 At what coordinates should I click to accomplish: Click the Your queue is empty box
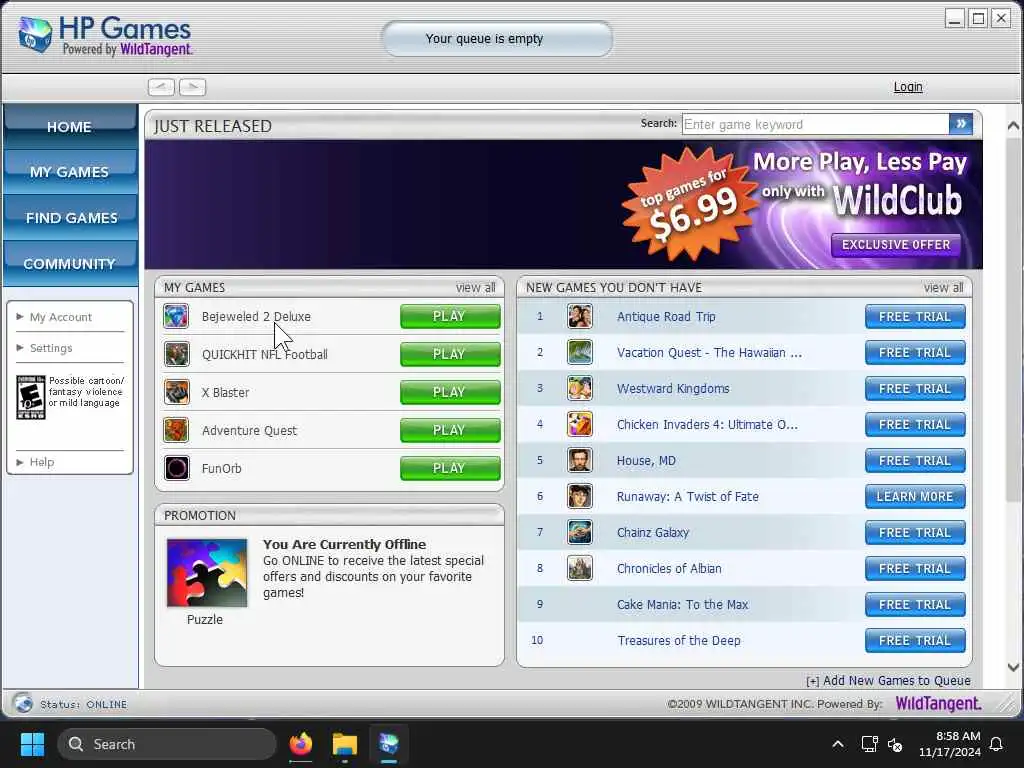(x=497, y=39)
